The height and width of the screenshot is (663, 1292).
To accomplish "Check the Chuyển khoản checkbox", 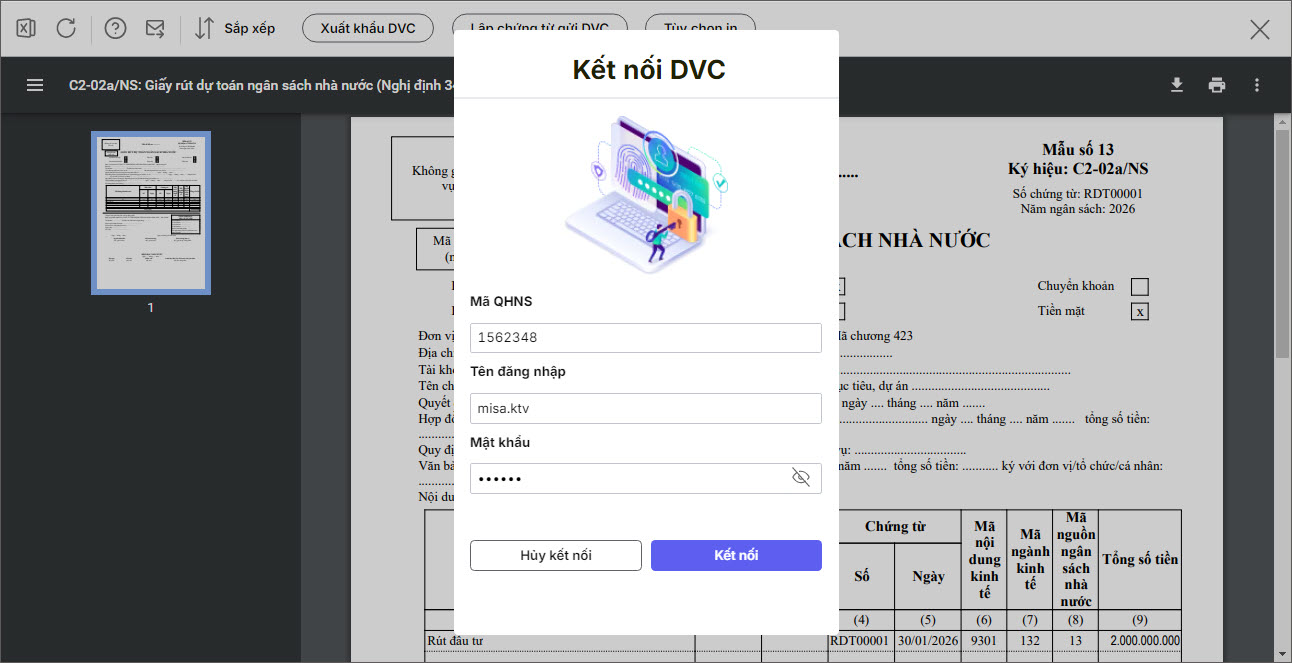I will point(1139,287).
